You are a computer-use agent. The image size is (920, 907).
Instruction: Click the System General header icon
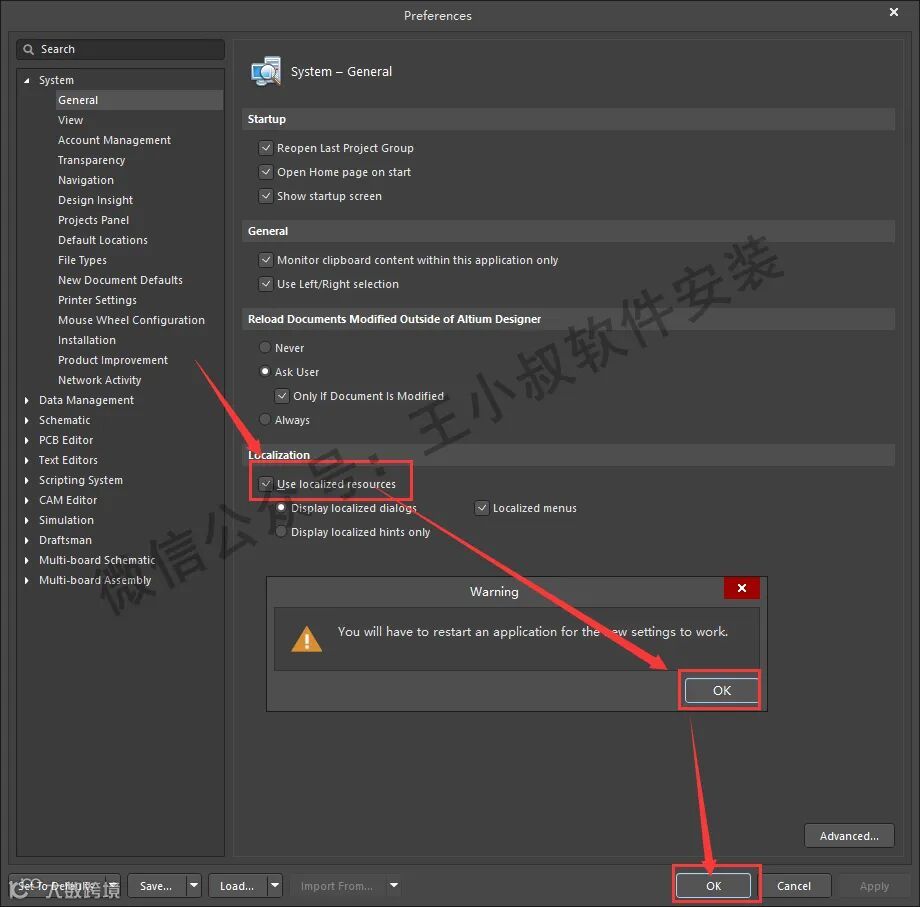coord(266,72)
